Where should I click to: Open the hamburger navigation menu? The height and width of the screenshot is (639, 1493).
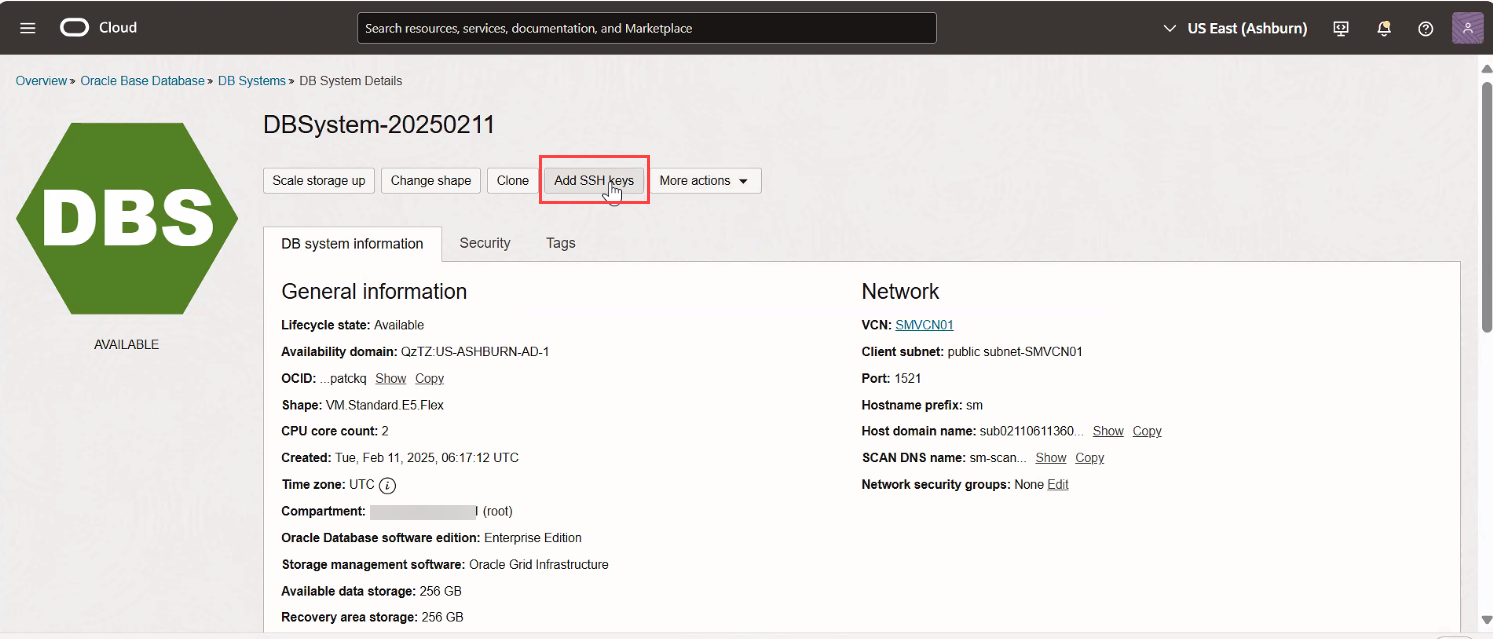pos(28,28)
